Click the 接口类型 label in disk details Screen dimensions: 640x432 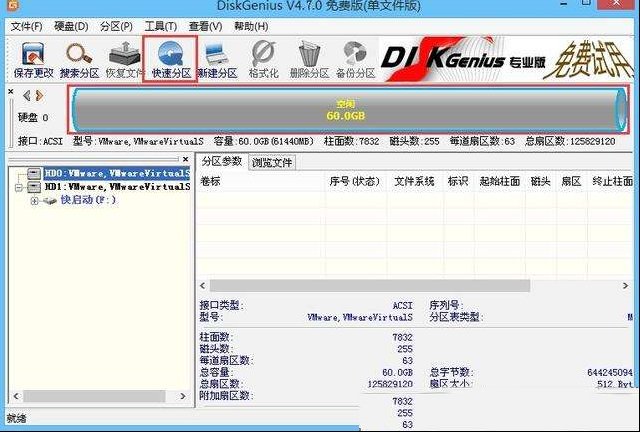click(x=221, y=305)
